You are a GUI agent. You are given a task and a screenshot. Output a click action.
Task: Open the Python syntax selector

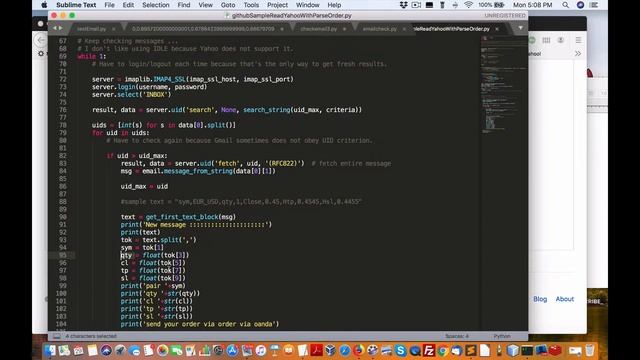(502, 336)
